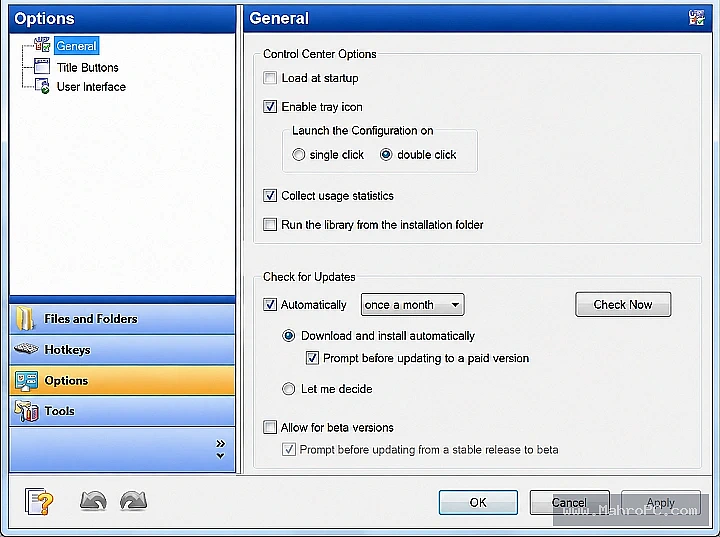Toggle Prompt before updating from stable to beta
This screenshot has height=537, width=720.
(x=288, y=449)
